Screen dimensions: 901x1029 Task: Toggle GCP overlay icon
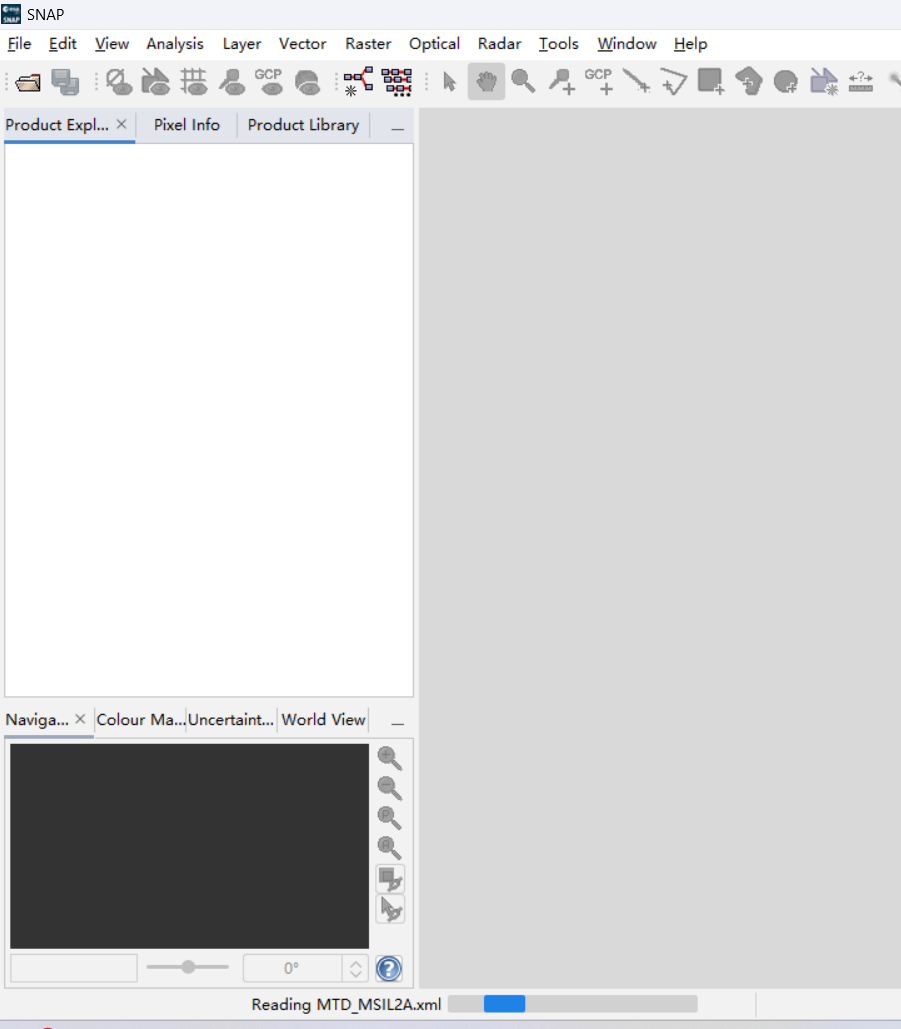pyautogui.click(x=269, y=82)
